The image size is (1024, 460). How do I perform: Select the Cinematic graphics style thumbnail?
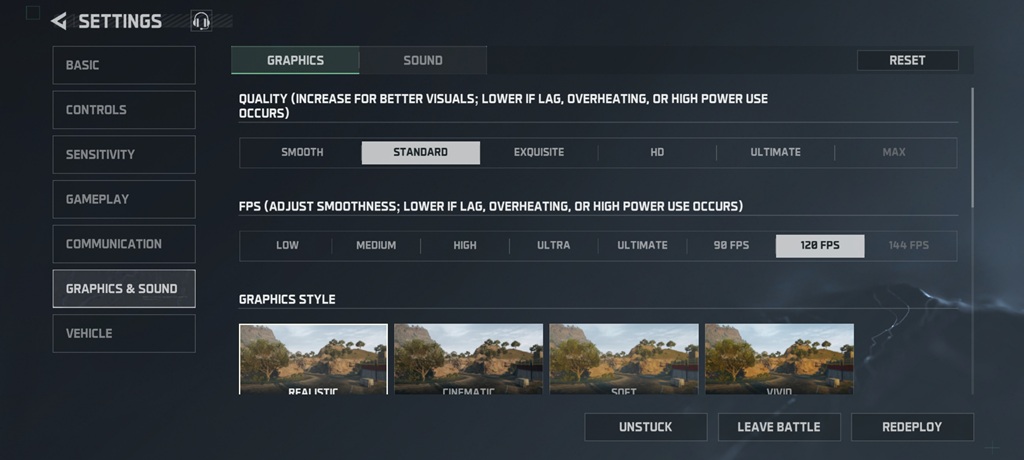(468, 358)
